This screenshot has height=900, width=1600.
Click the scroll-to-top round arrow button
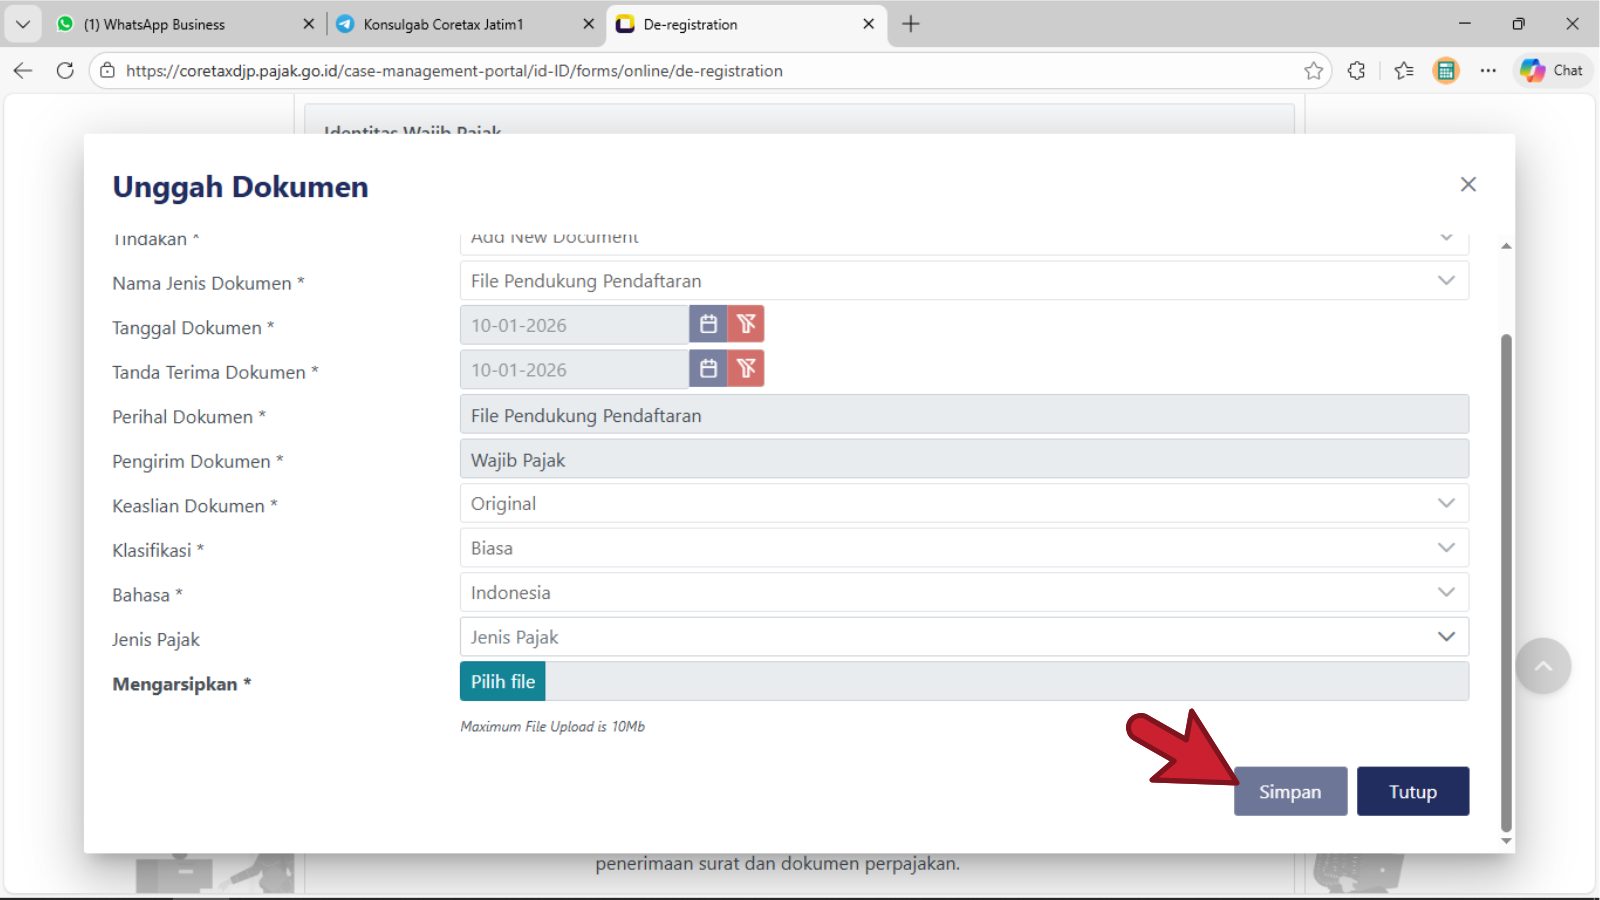click(x=1542, y=666)
